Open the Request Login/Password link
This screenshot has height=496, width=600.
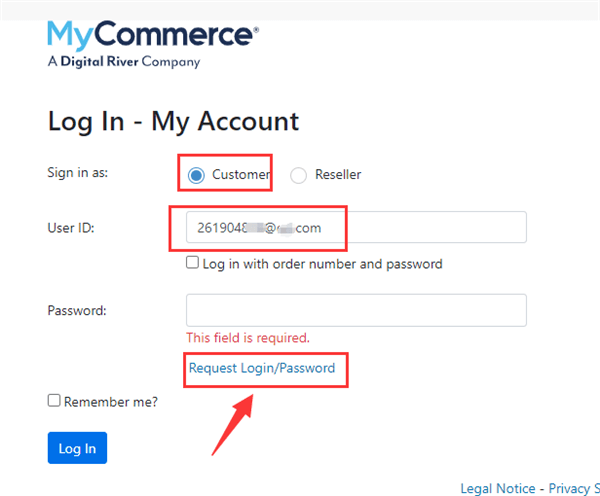click(262, 368)
